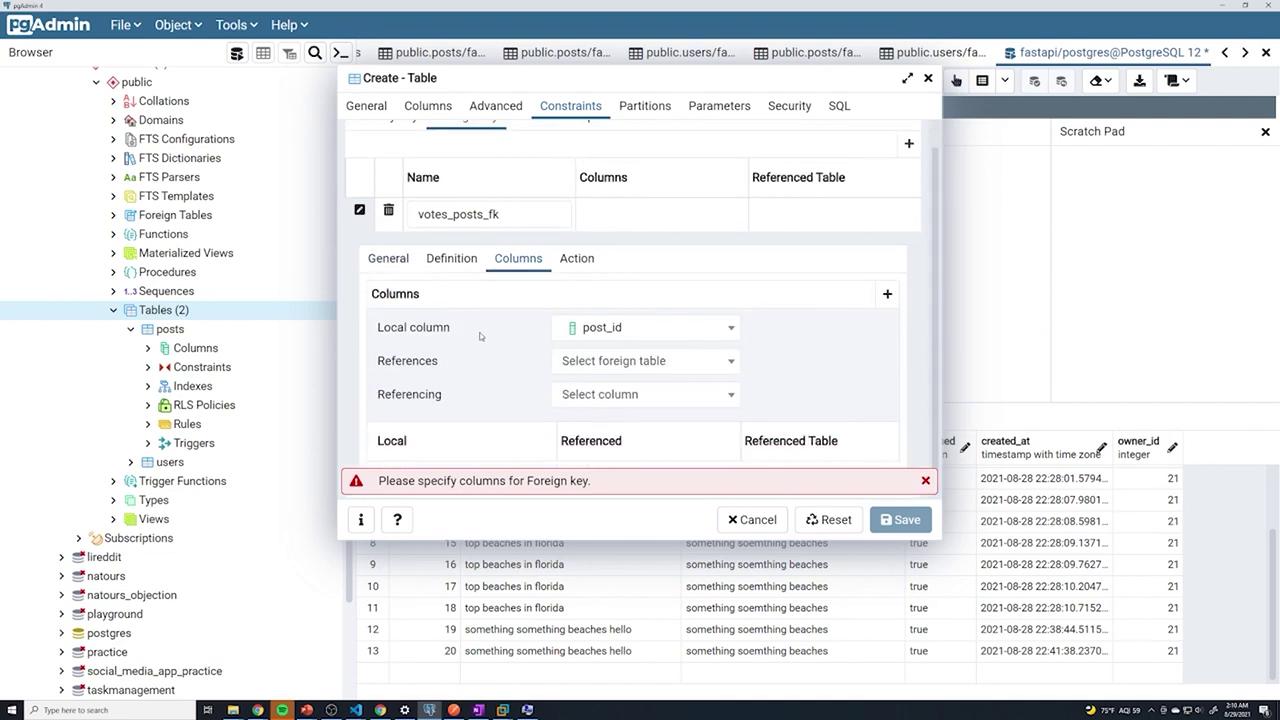Open the dialog help question-mark button
This screenshot has height=720, width=1280.
click(x=397, y=520)
